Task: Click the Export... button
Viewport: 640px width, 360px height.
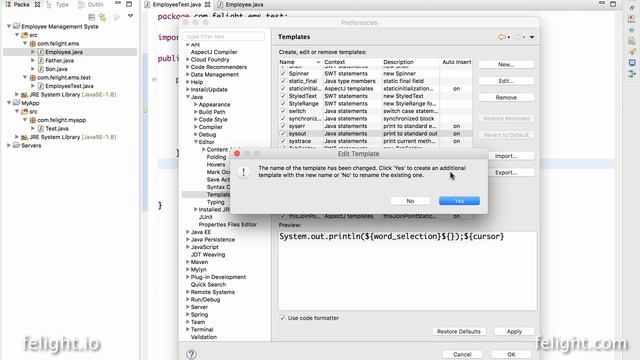Action: [x=506, y=173]
